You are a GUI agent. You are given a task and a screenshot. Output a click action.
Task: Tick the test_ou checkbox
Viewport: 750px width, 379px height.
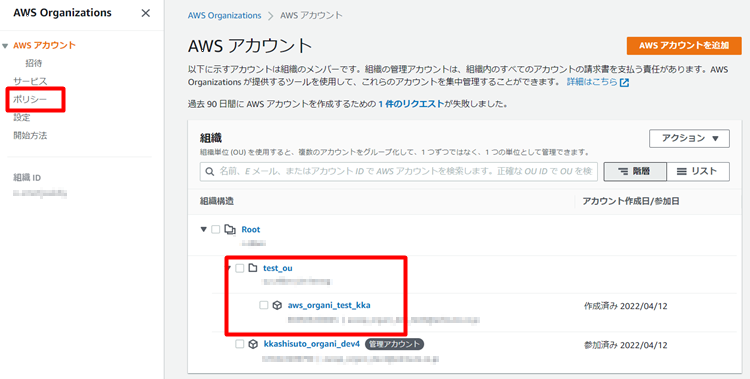point(240,268)
